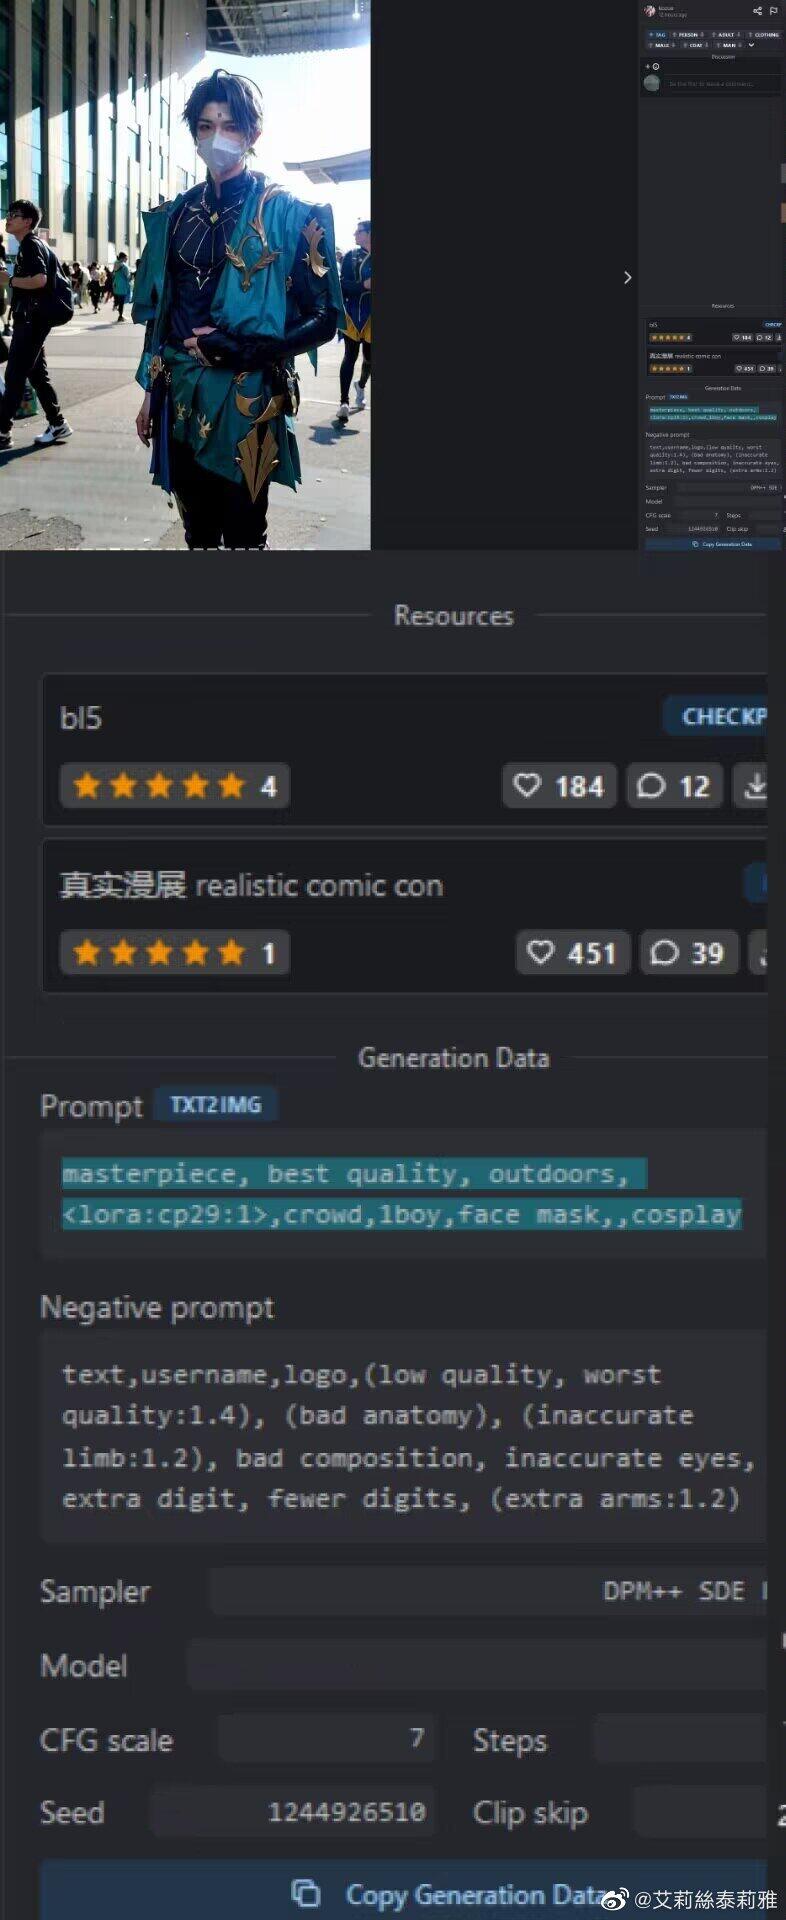Click the report flag icon
Image resolution: width=786 pixels, height=1920 pixels.
tap(773, 11)
